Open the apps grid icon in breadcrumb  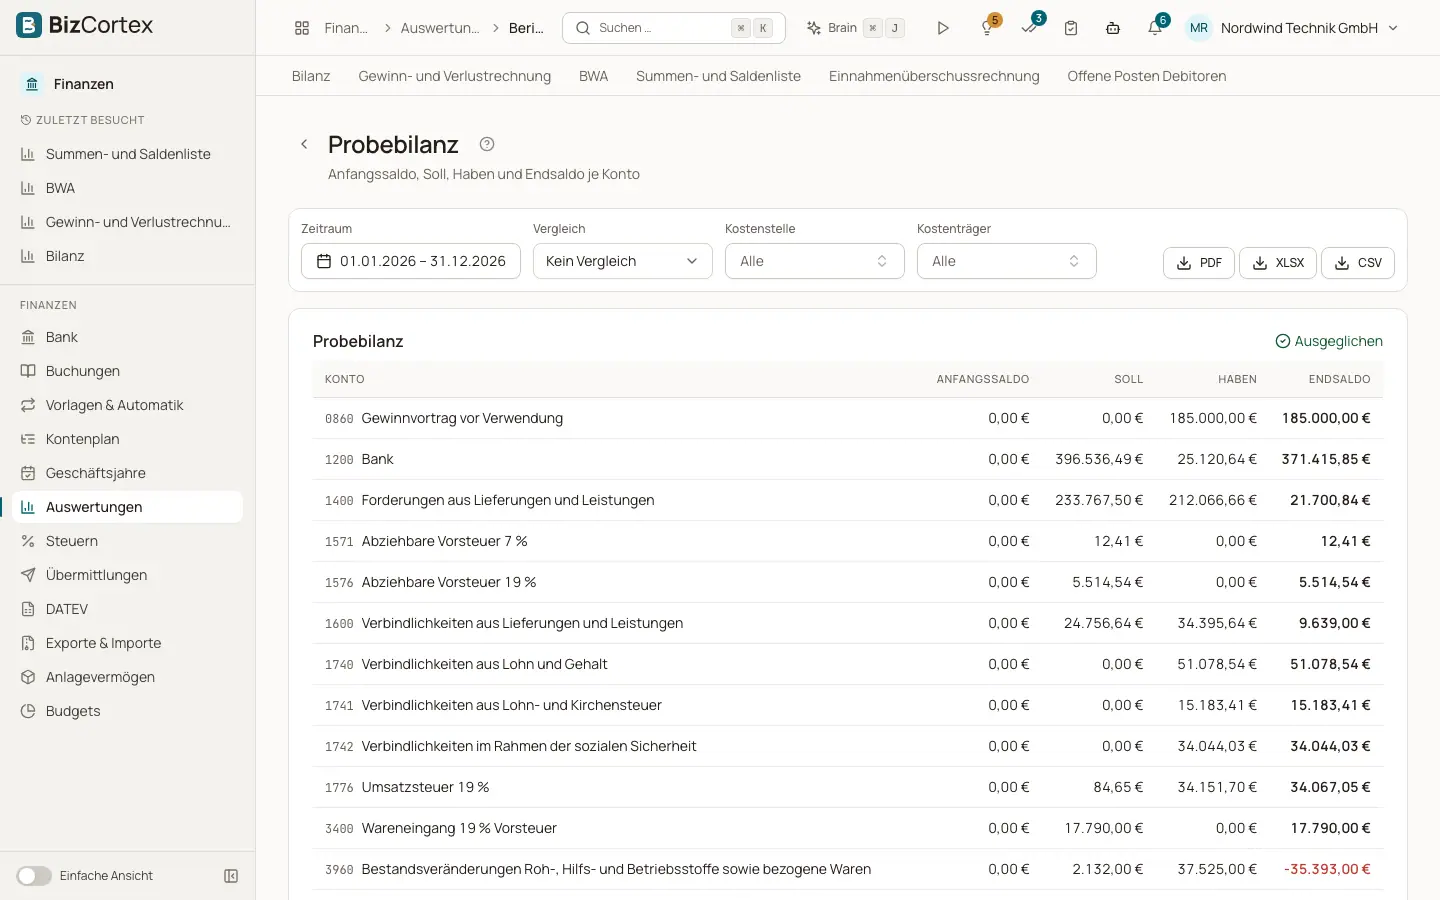(302, 28)
